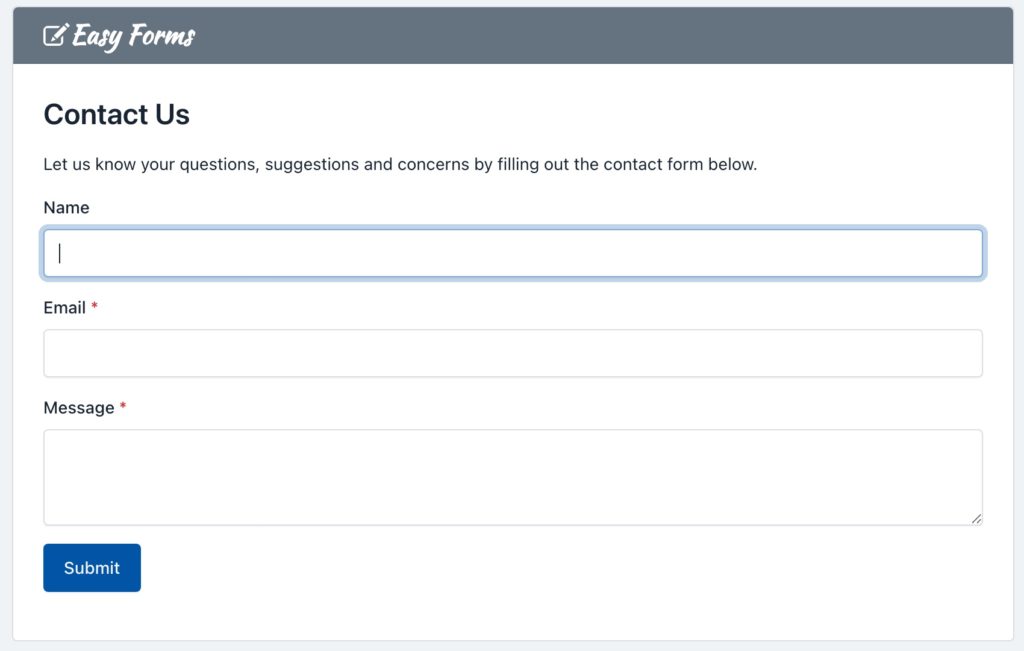
Task: Click the Easy Forms header bar
Action: [x=600, y=34]
